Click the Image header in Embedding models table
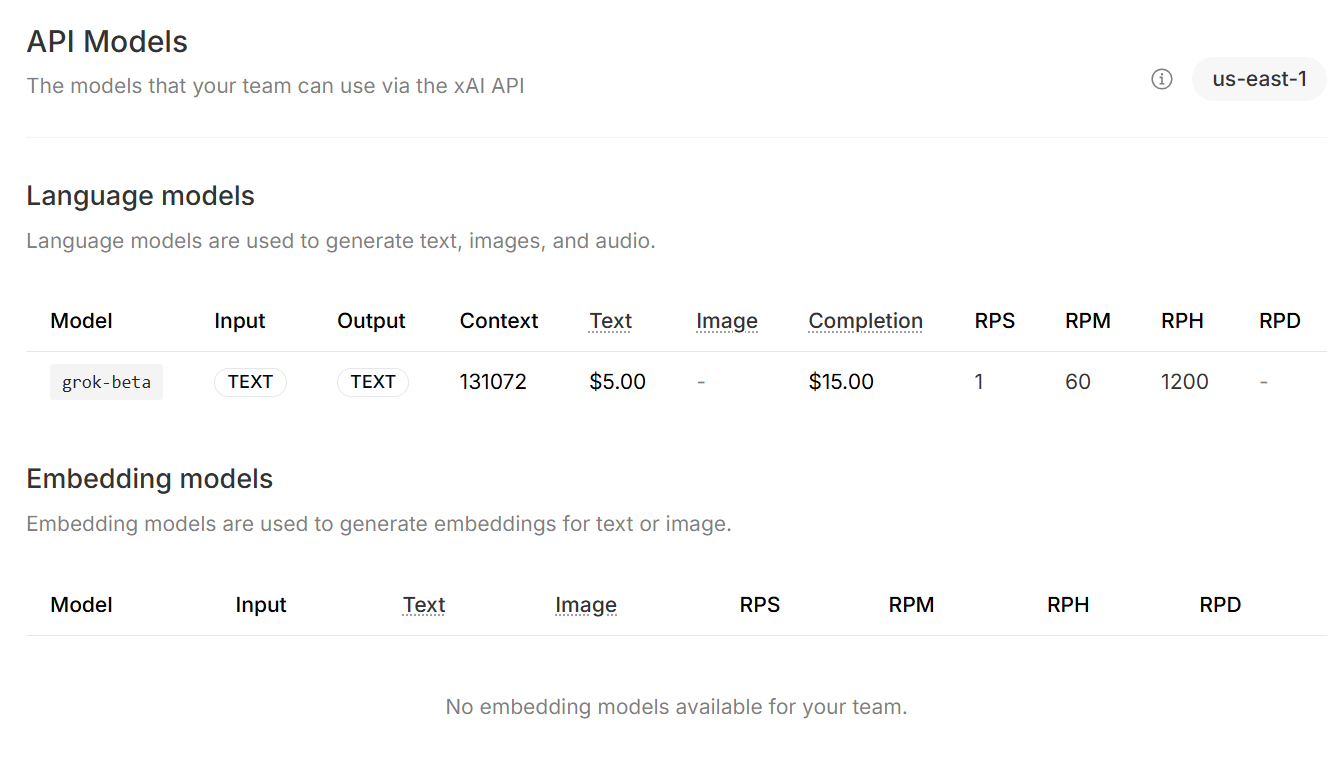 [x=586, y=605]
